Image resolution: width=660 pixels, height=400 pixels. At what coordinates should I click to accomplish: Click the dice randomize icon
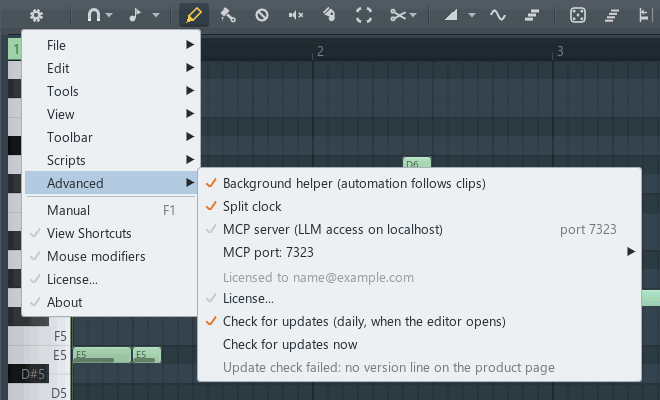coord(578,15)
